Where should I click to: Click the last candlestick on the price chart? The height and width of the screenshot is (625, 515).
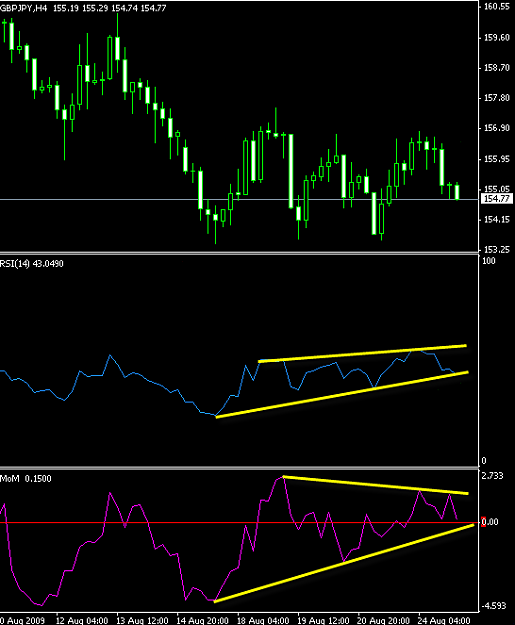click(457, 192)
